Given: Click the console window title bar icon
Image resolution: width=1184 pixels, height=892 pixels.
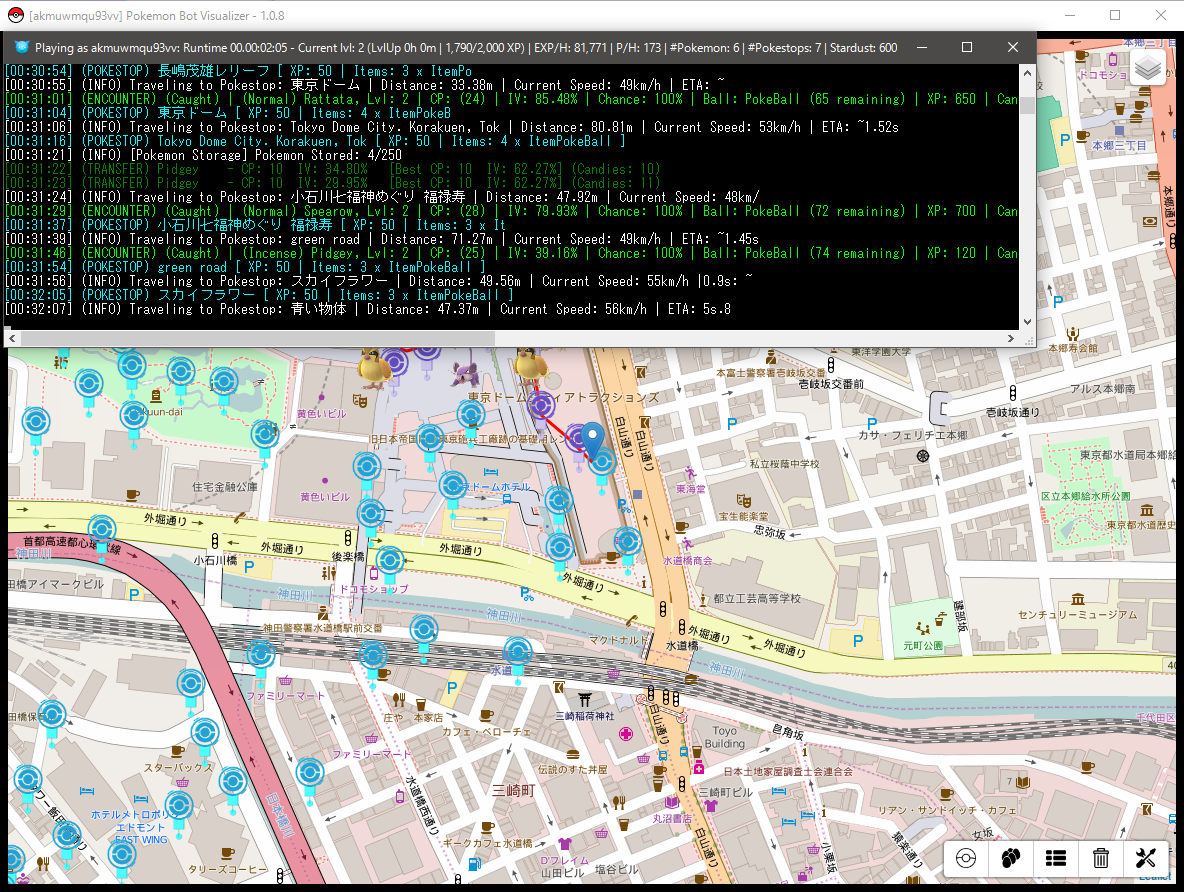Looking at the screenshot, I should coord(21,48).
